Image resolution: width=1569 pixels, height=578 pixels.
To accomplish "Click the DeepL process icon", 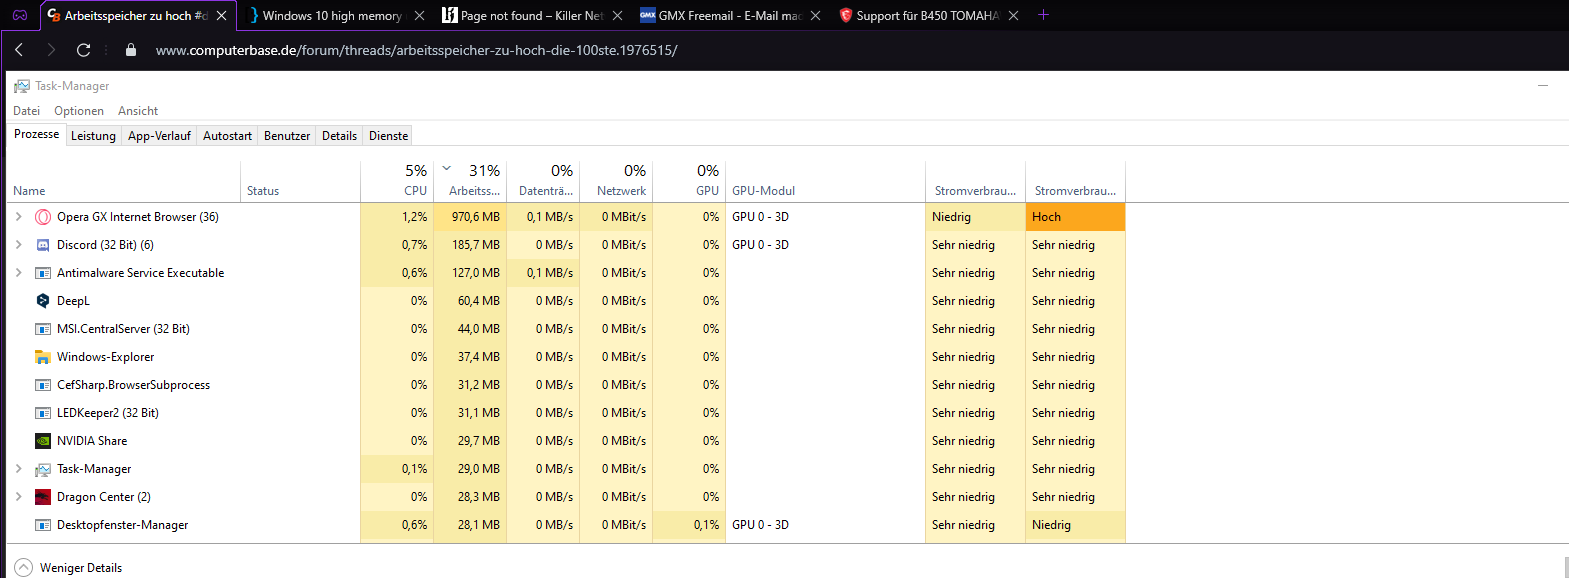I will pyautogui.click(x=43, y=301).
